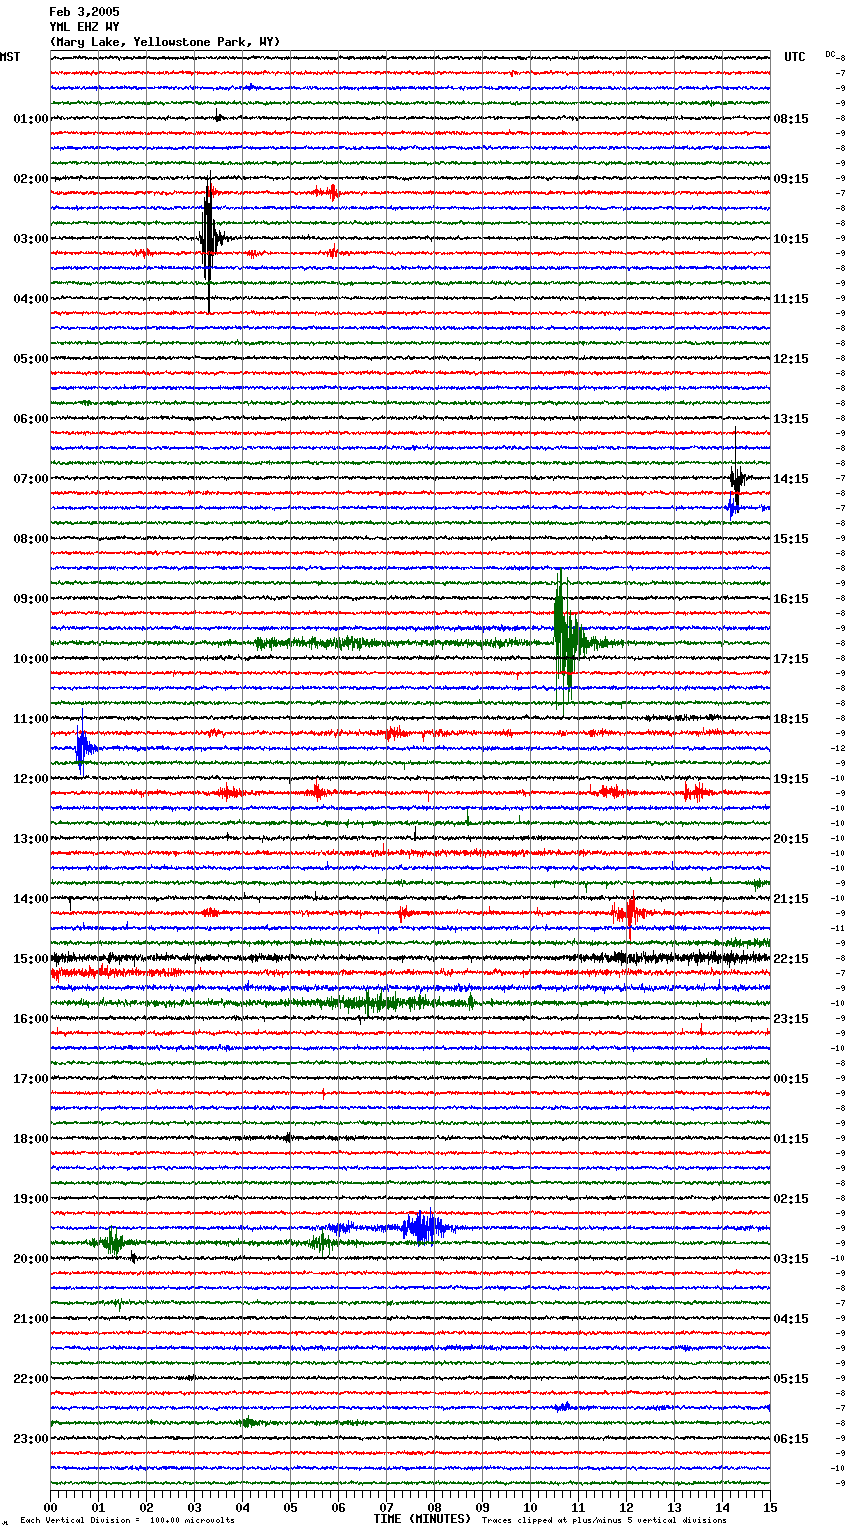The width and height of the screenshot is (850, 1534).
Task: Click the '-11' DC offset value
Action: 840,929
